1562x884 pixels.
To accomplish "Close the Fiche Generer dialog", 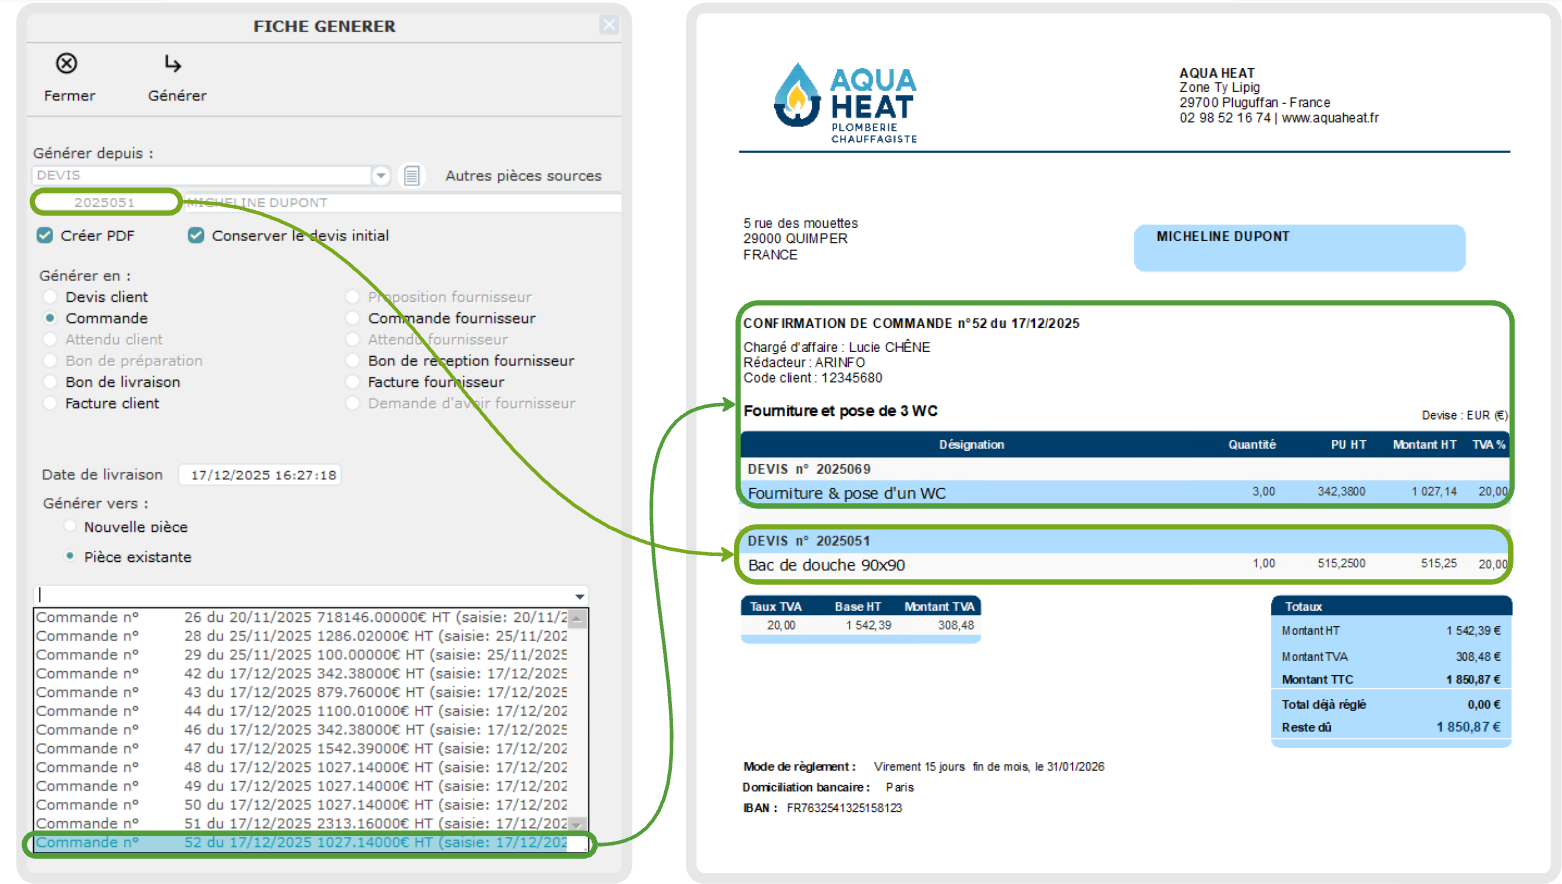I will [x=609, y=25].
